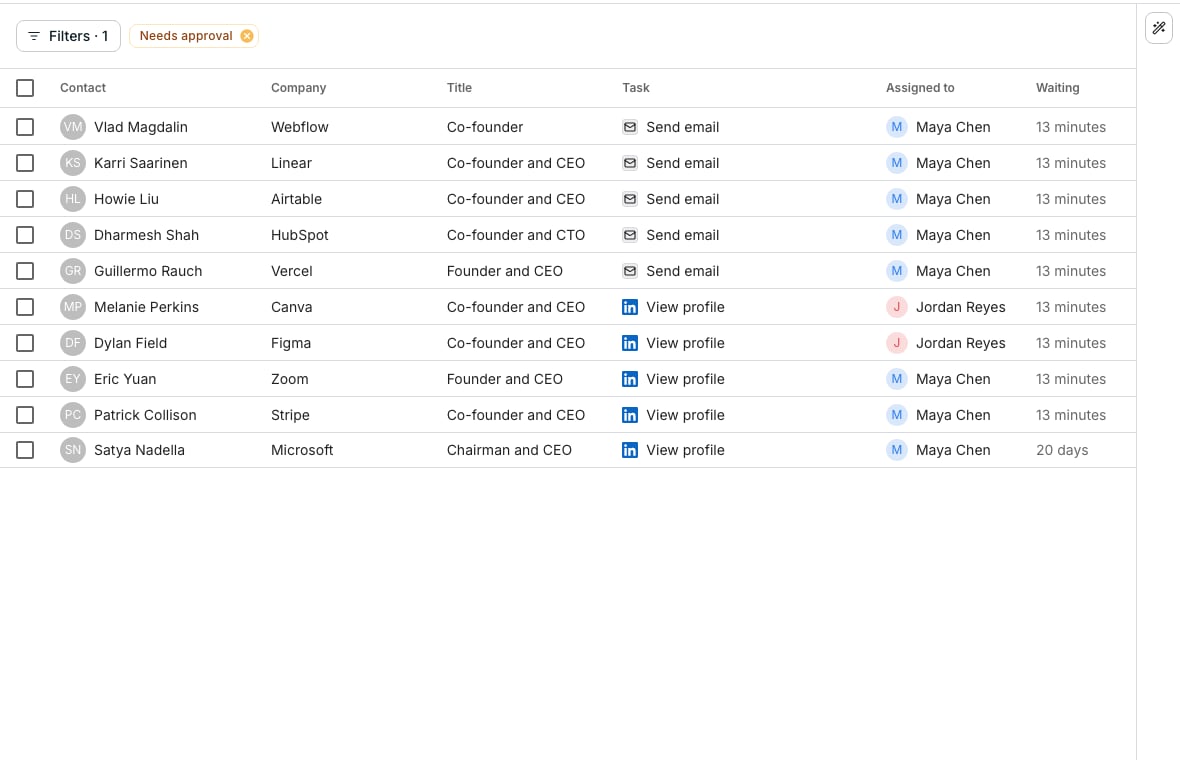Click the EY avatar for Eric Yuan
Screen dimensions: 1180x760
[x=73, y=379]
